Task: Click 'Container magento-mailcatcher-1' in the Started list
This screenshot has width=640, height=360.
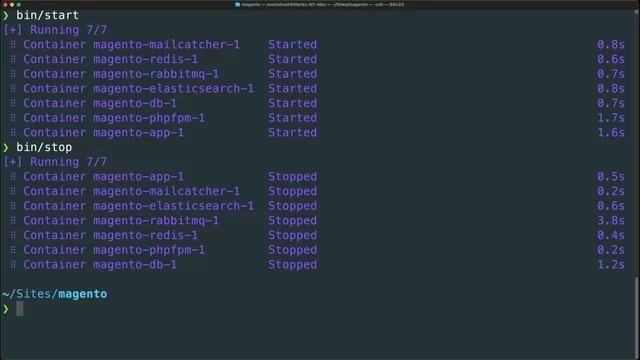Action: tap(131, 44)
